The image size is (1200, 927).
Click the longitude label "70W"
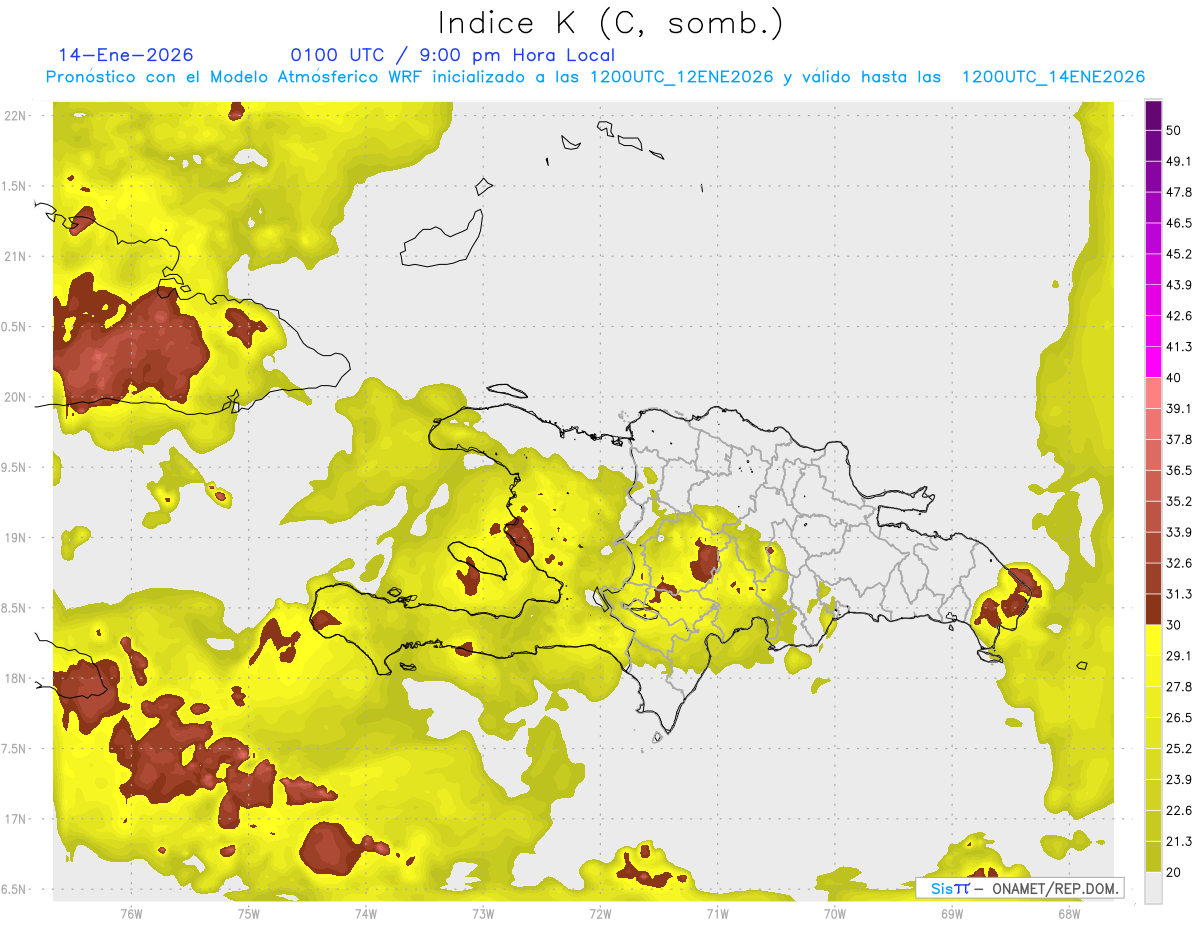tap(834, 914)
